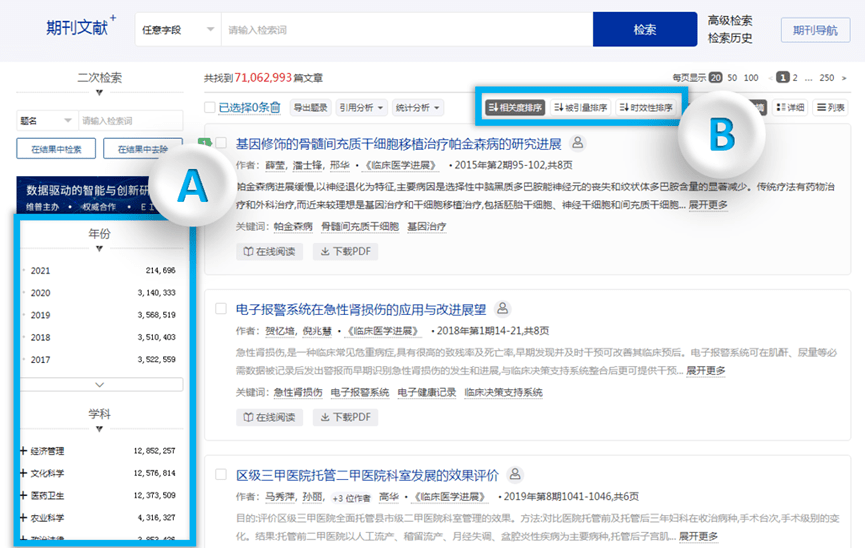This screenshot has height=548, width=865.
Task: Show 20 results per page
Action: click(716, 77)
